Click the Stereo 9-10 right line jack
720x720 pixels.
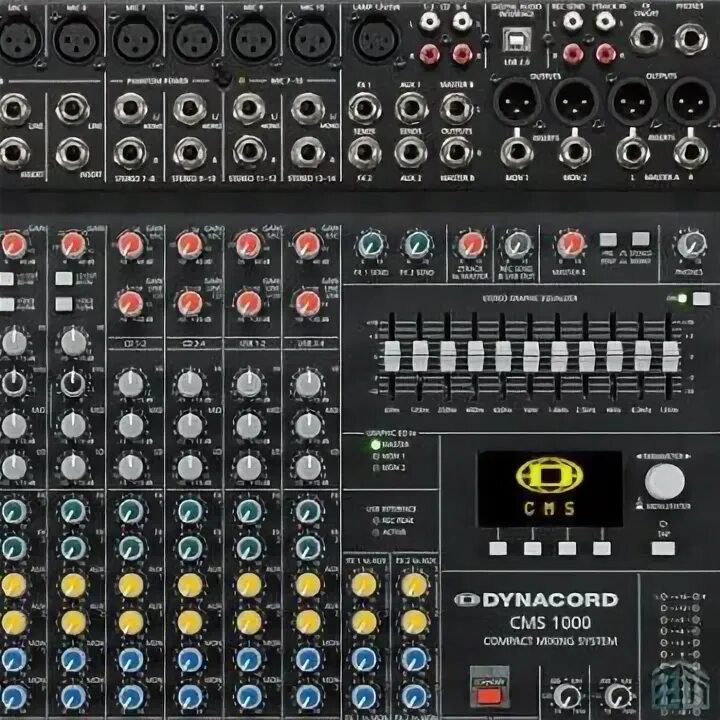click(x=190, y=152)
